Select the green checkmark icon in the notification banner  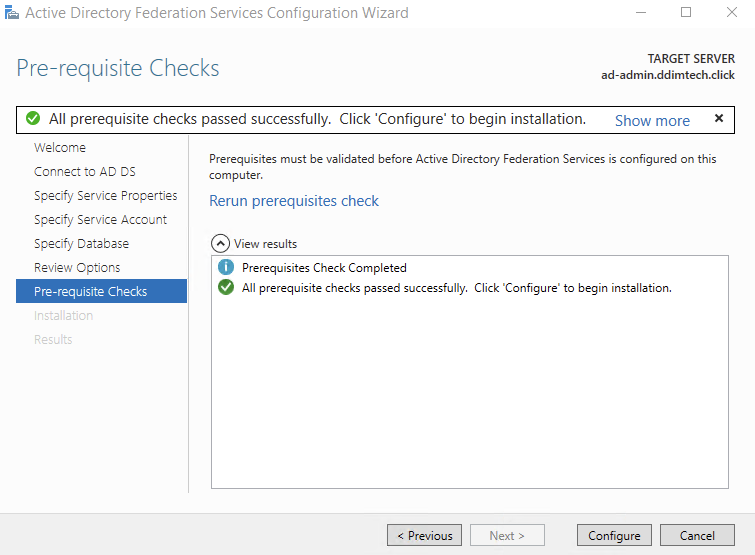point(33,118)
